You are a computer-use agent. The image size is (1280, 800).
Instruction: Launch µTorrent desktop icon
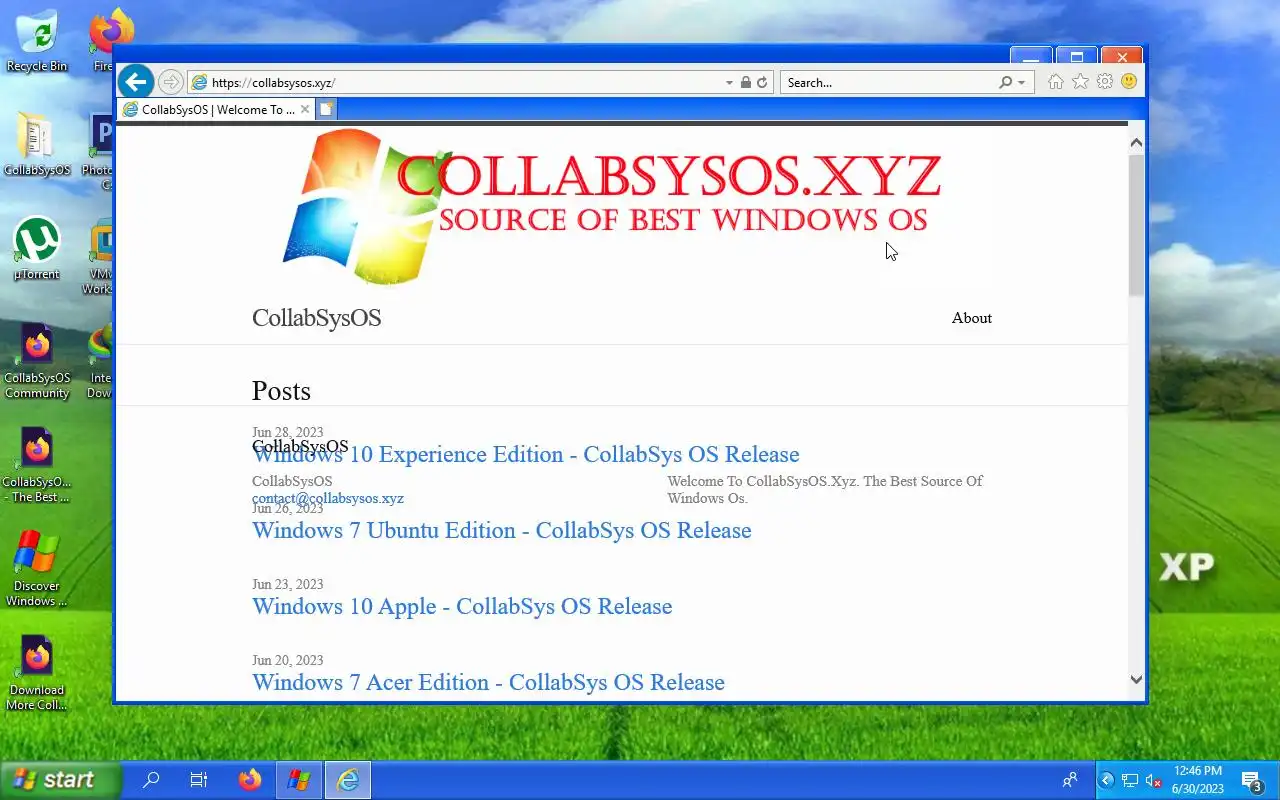point(37,249)
